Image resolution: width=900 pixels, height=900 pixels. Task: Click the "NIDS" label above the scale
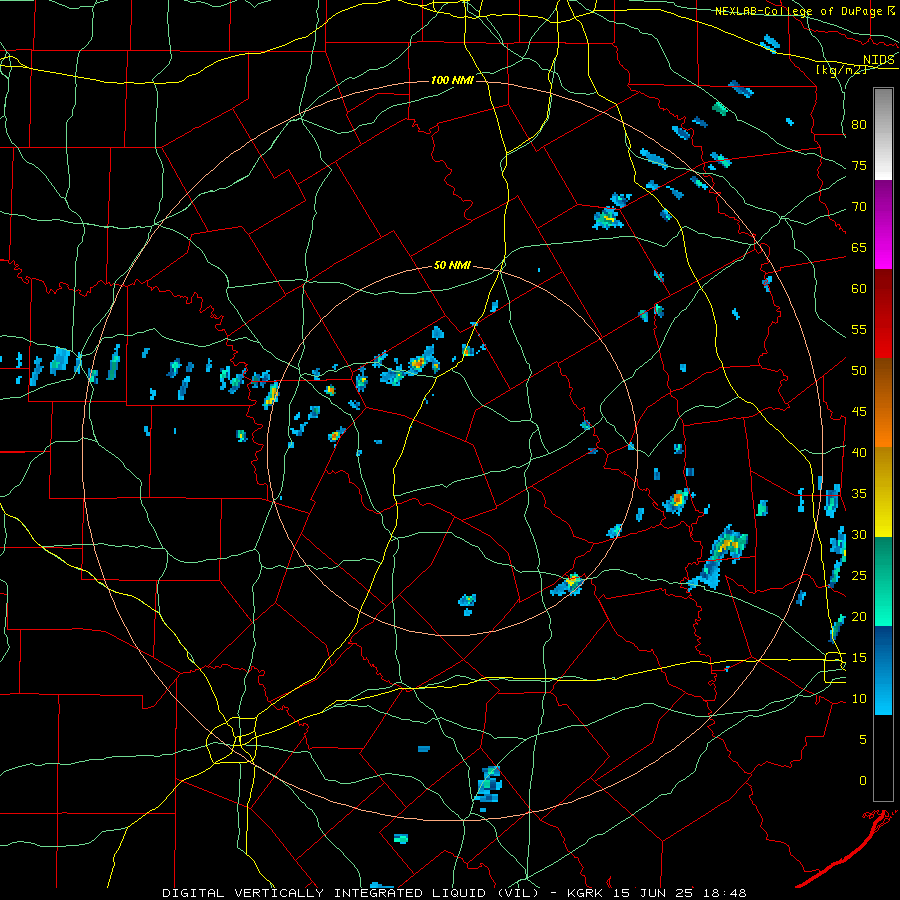[879, 60]
